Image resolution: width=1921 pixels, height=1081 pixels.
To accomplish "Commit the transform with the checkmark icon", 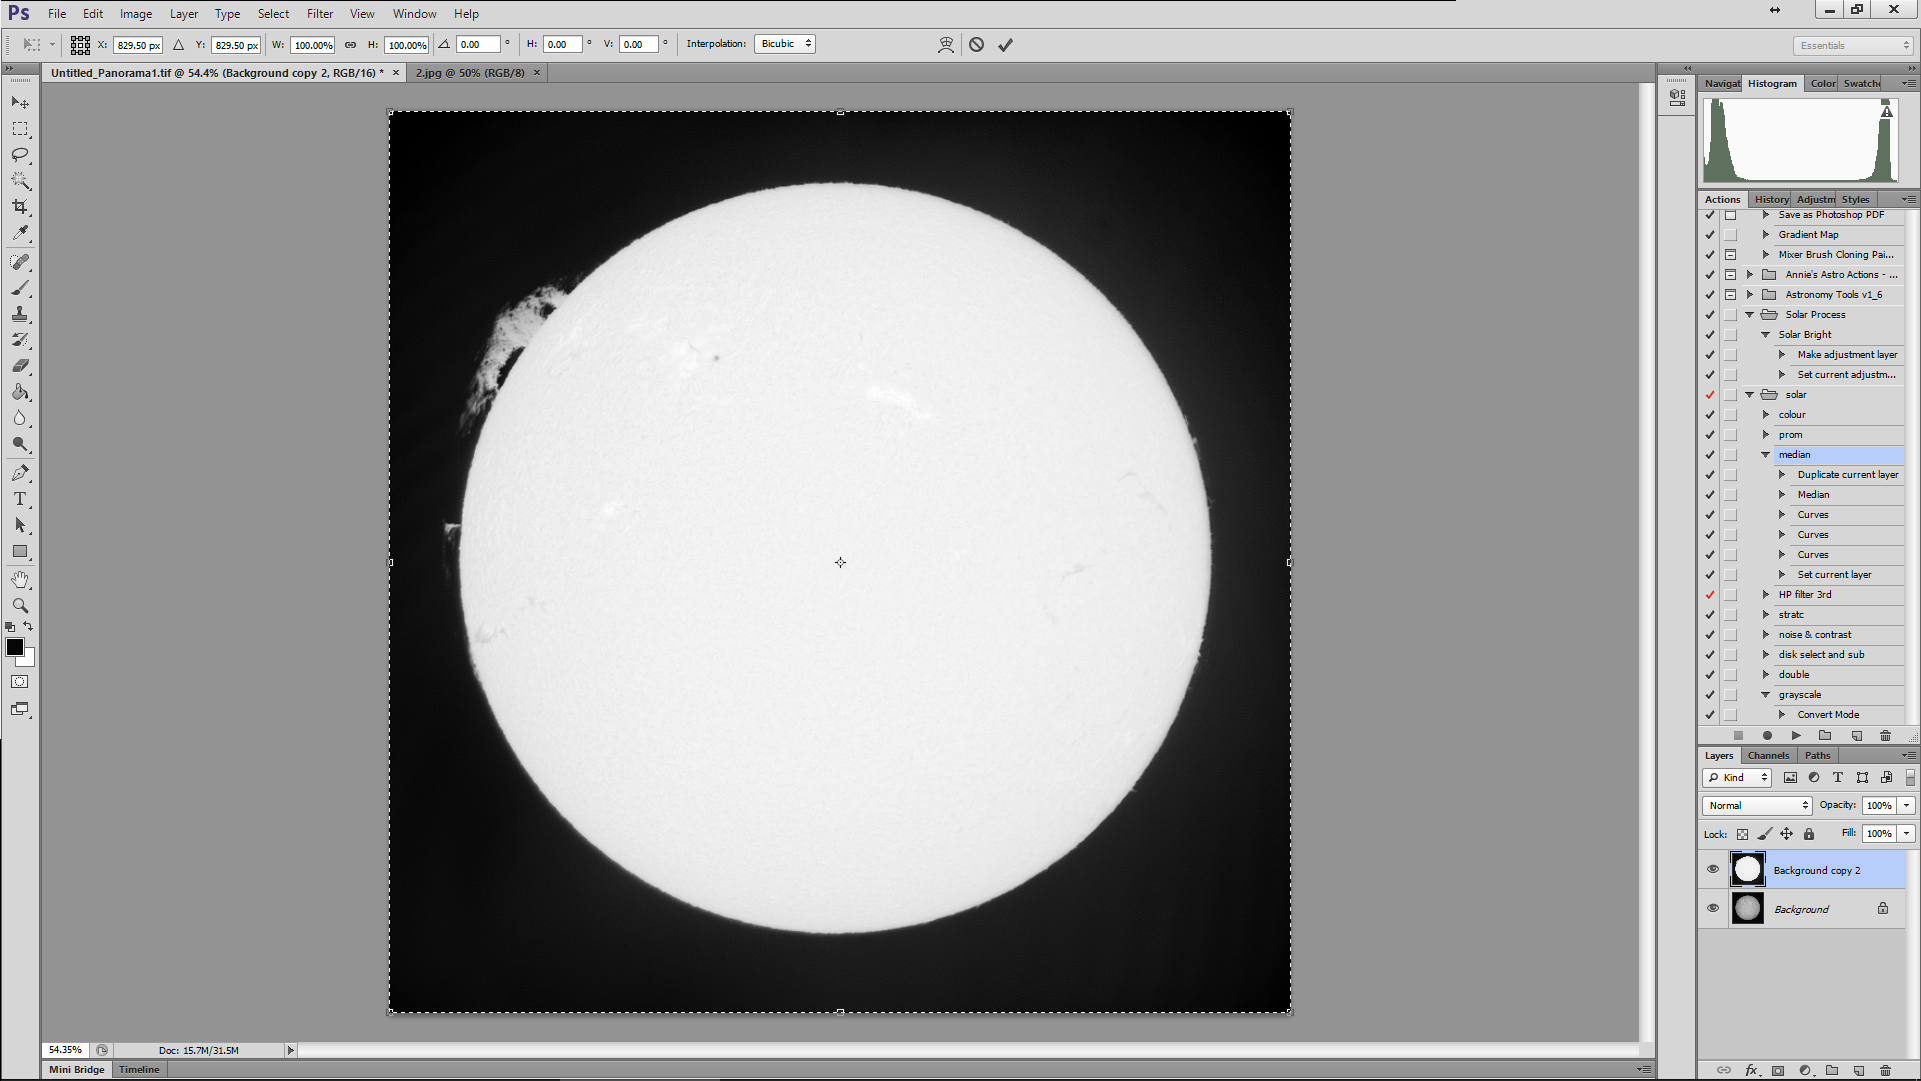I will [x=1005, y=44].
